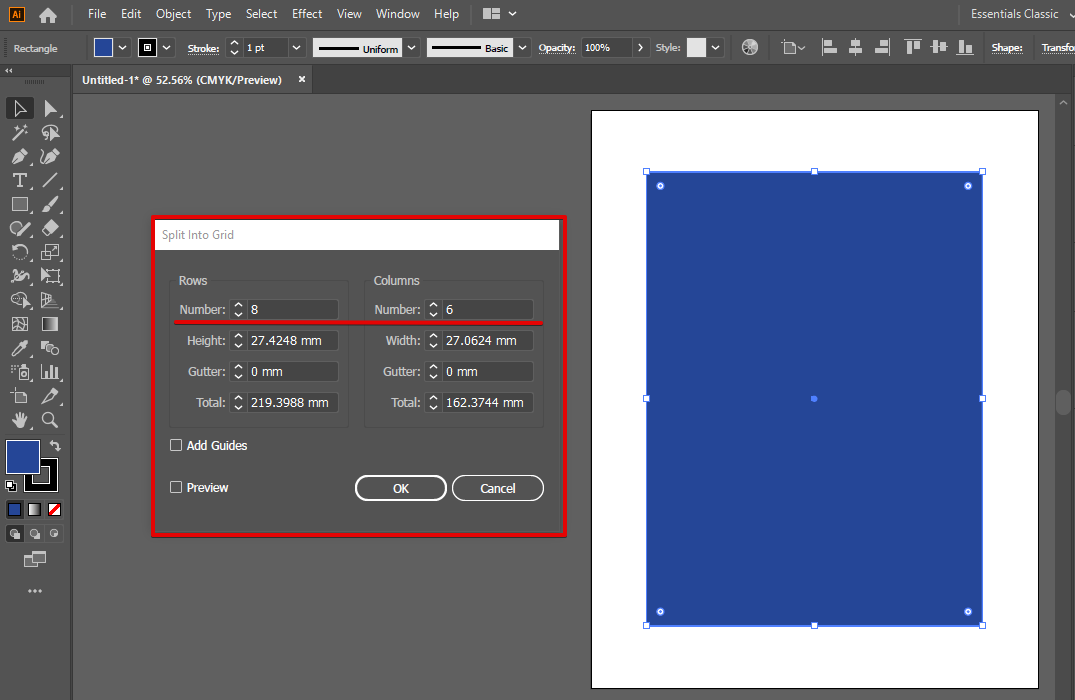The image size is (1075, 700).
Task: Enable the Add Guides checkbox
Action: point(176,445)
